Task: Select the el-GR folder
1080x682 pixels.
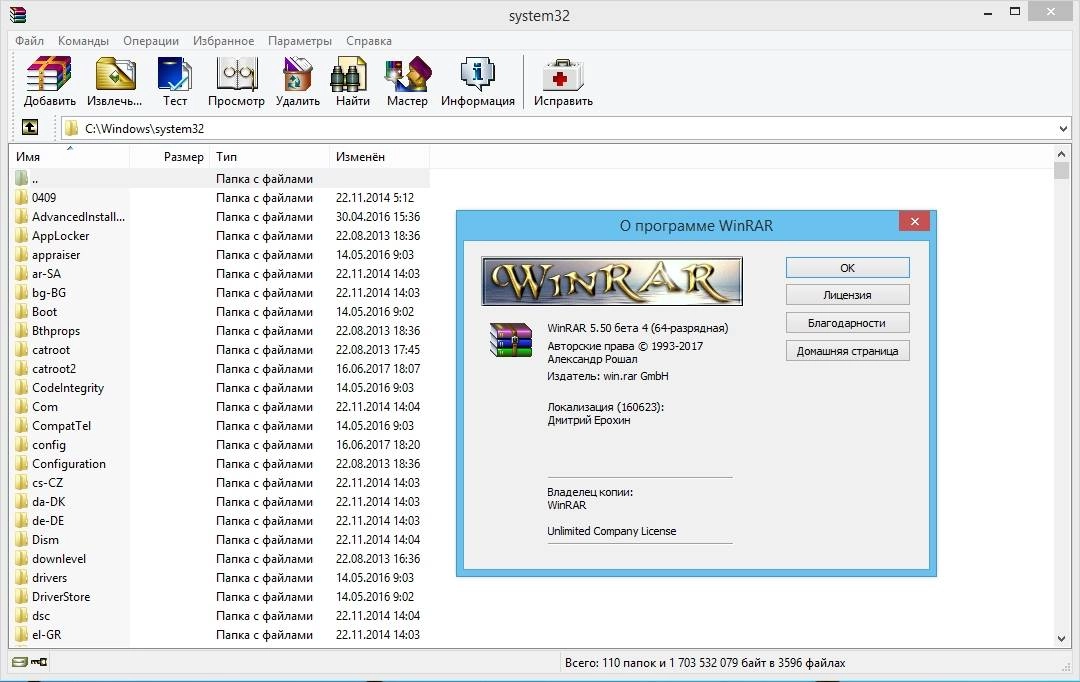Action: 46,634
